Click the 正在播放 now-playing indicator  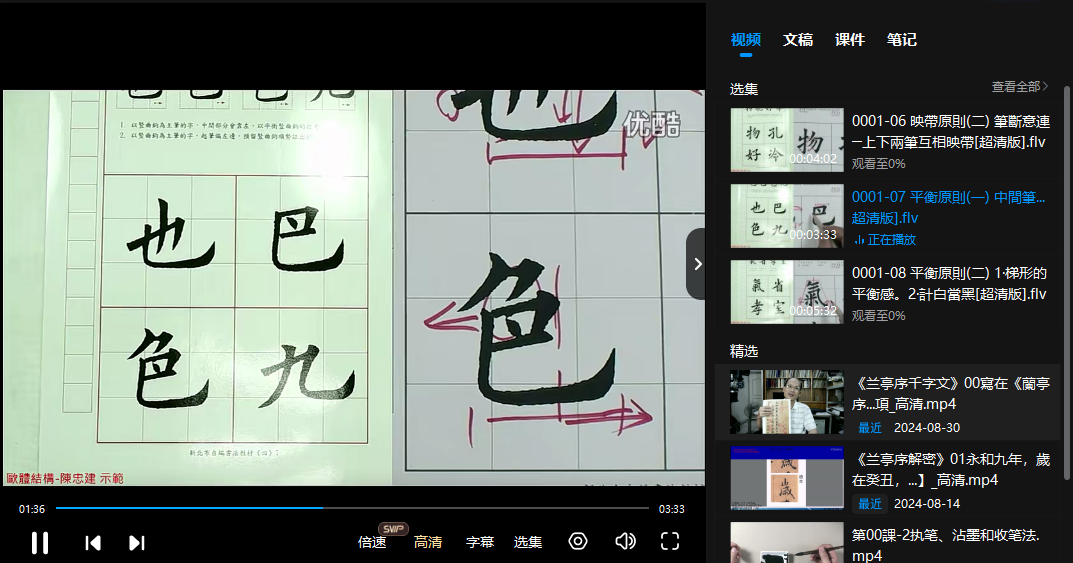click(885, 240)
